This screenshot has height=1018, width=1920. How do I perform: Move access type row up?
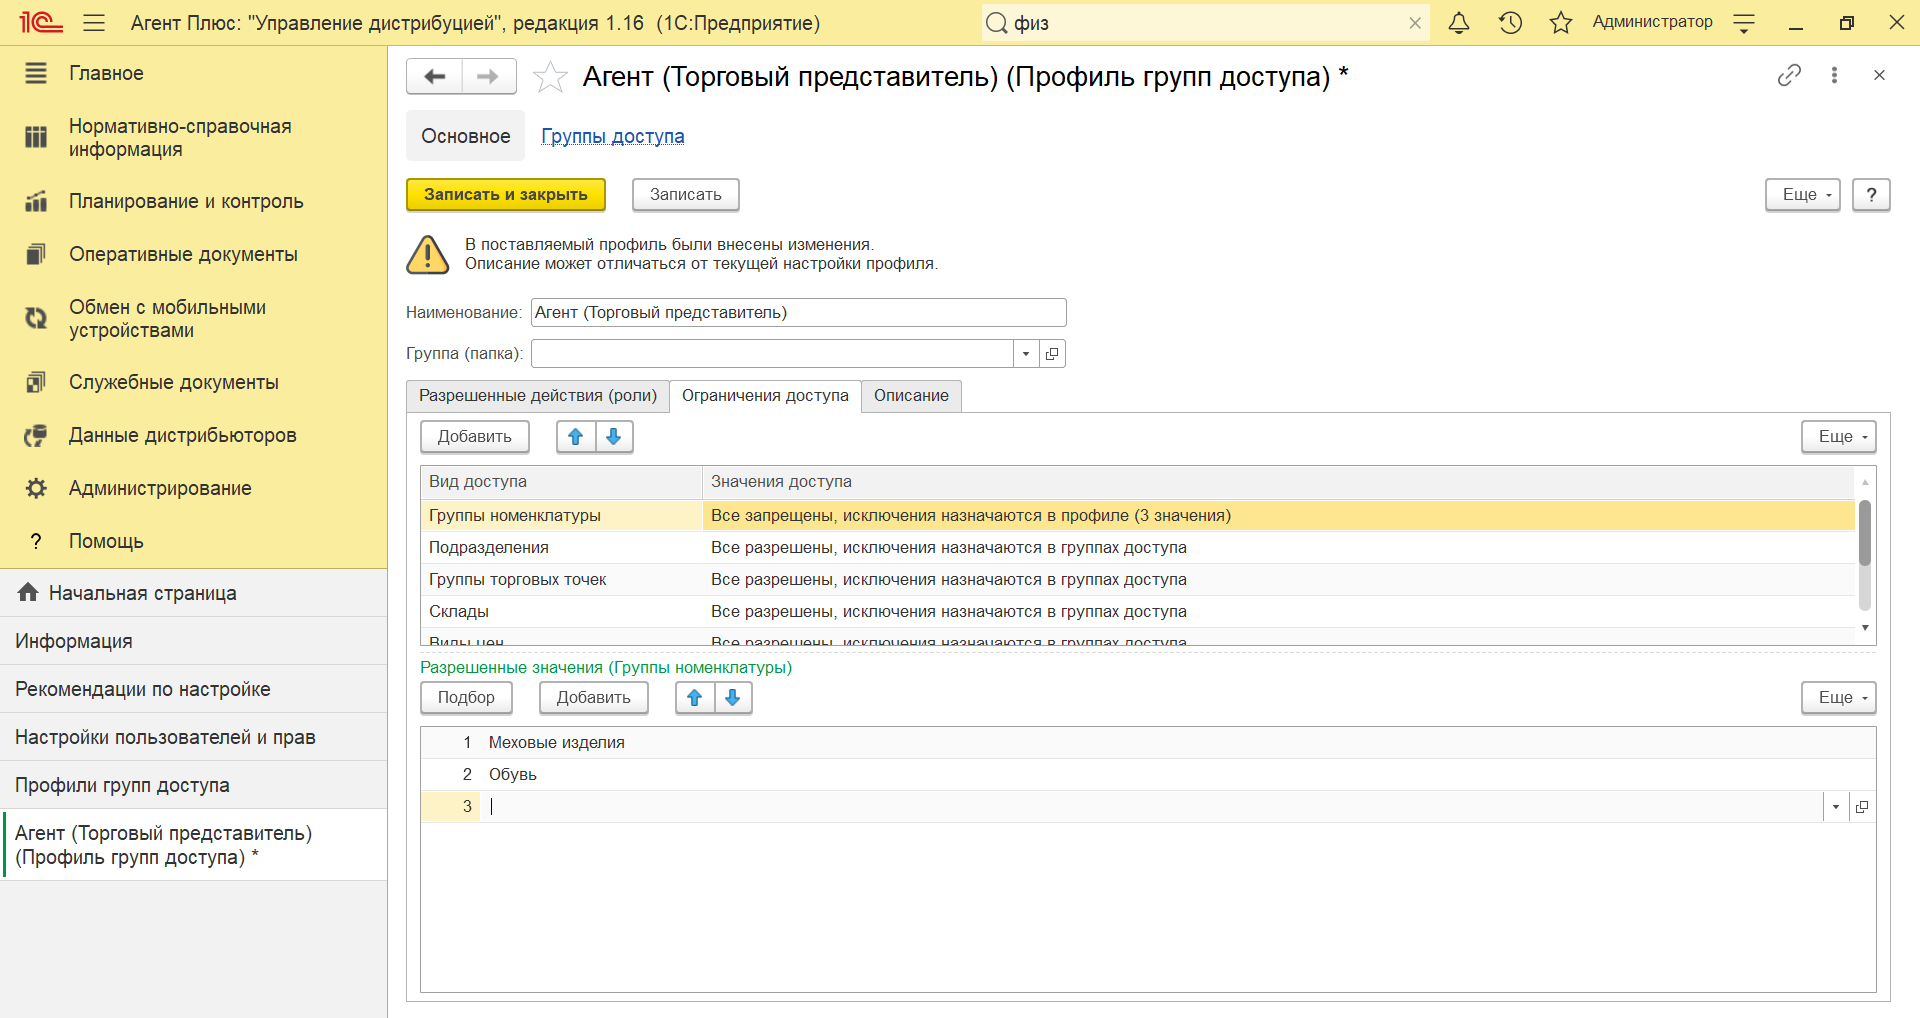coord(576,437)
